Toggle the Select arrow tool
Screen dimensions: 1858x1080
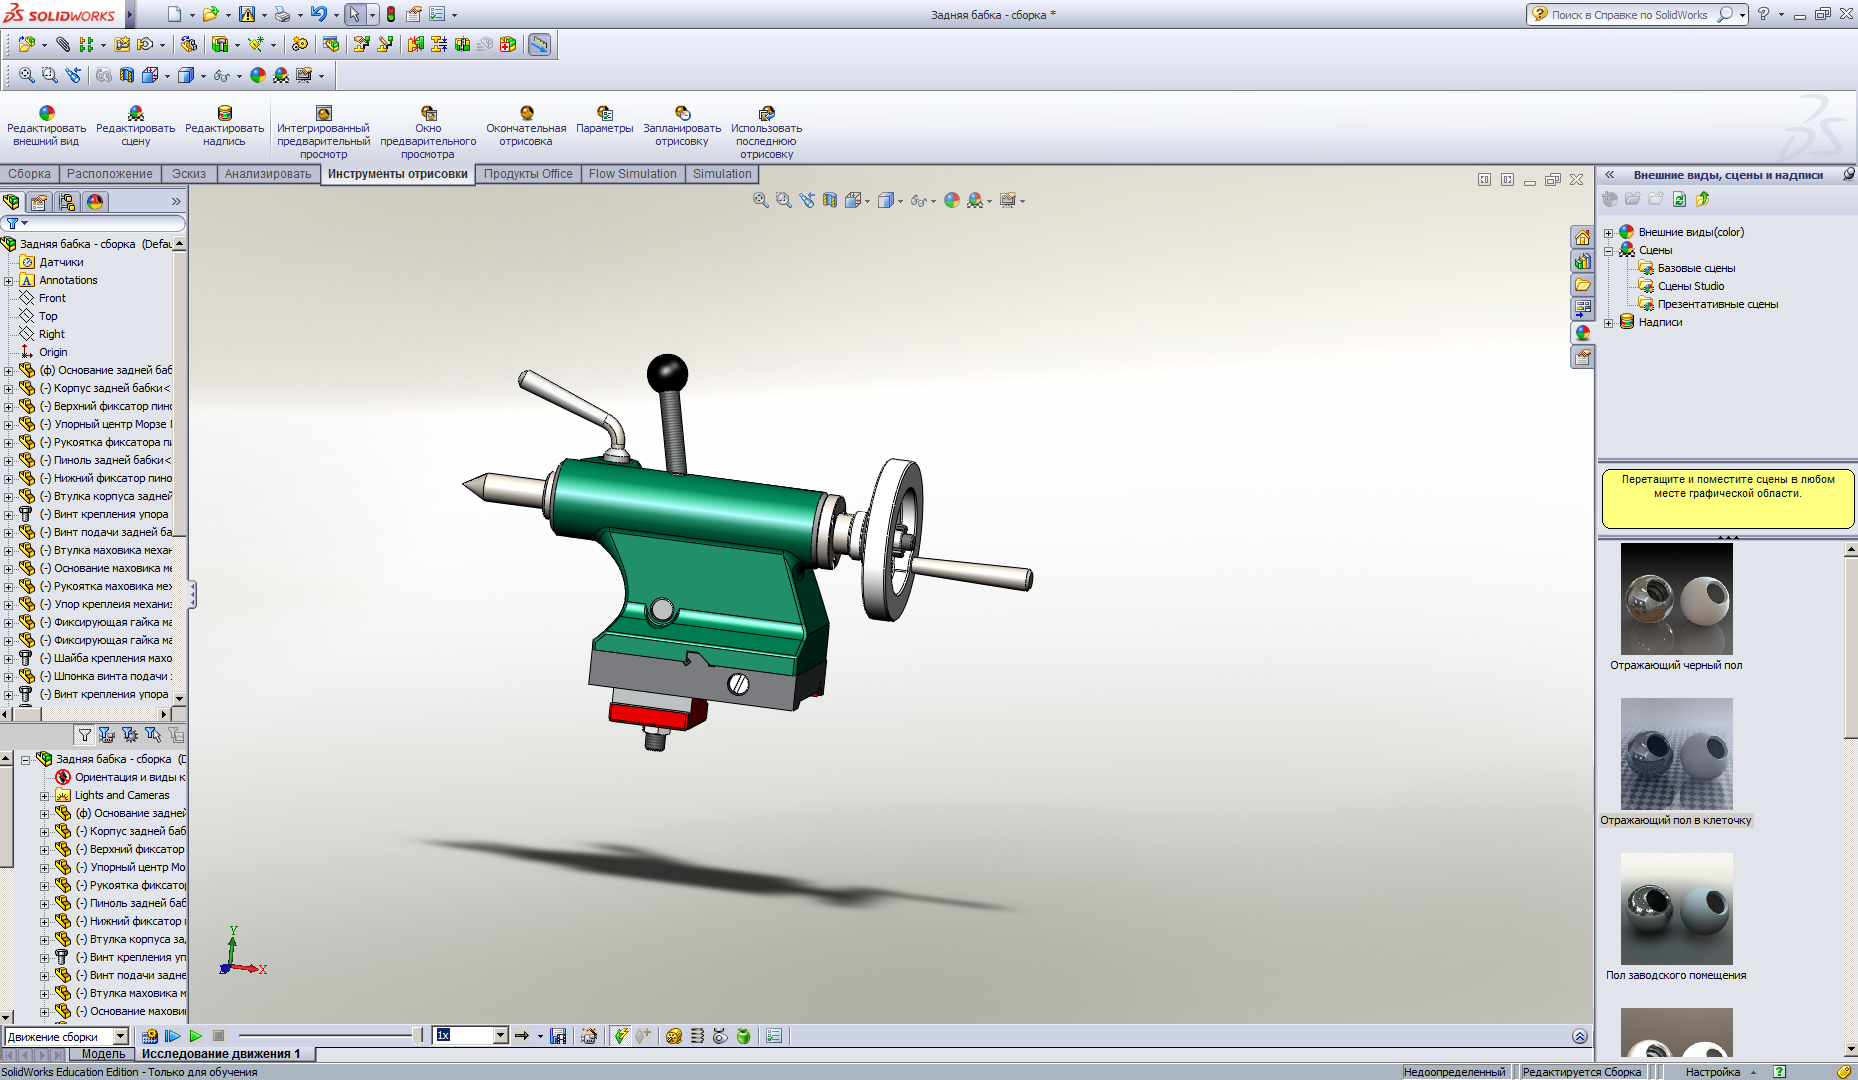click(x=354, y=14)
